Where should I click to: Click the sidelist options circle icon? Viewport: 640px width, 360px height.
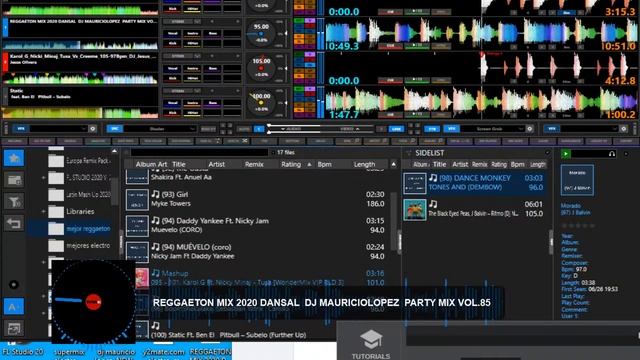pos(547,153)
